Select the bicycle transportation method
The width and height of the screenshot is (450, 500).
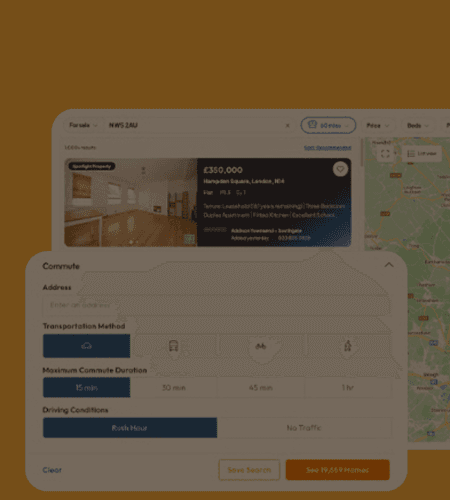(x=261, y=346)
